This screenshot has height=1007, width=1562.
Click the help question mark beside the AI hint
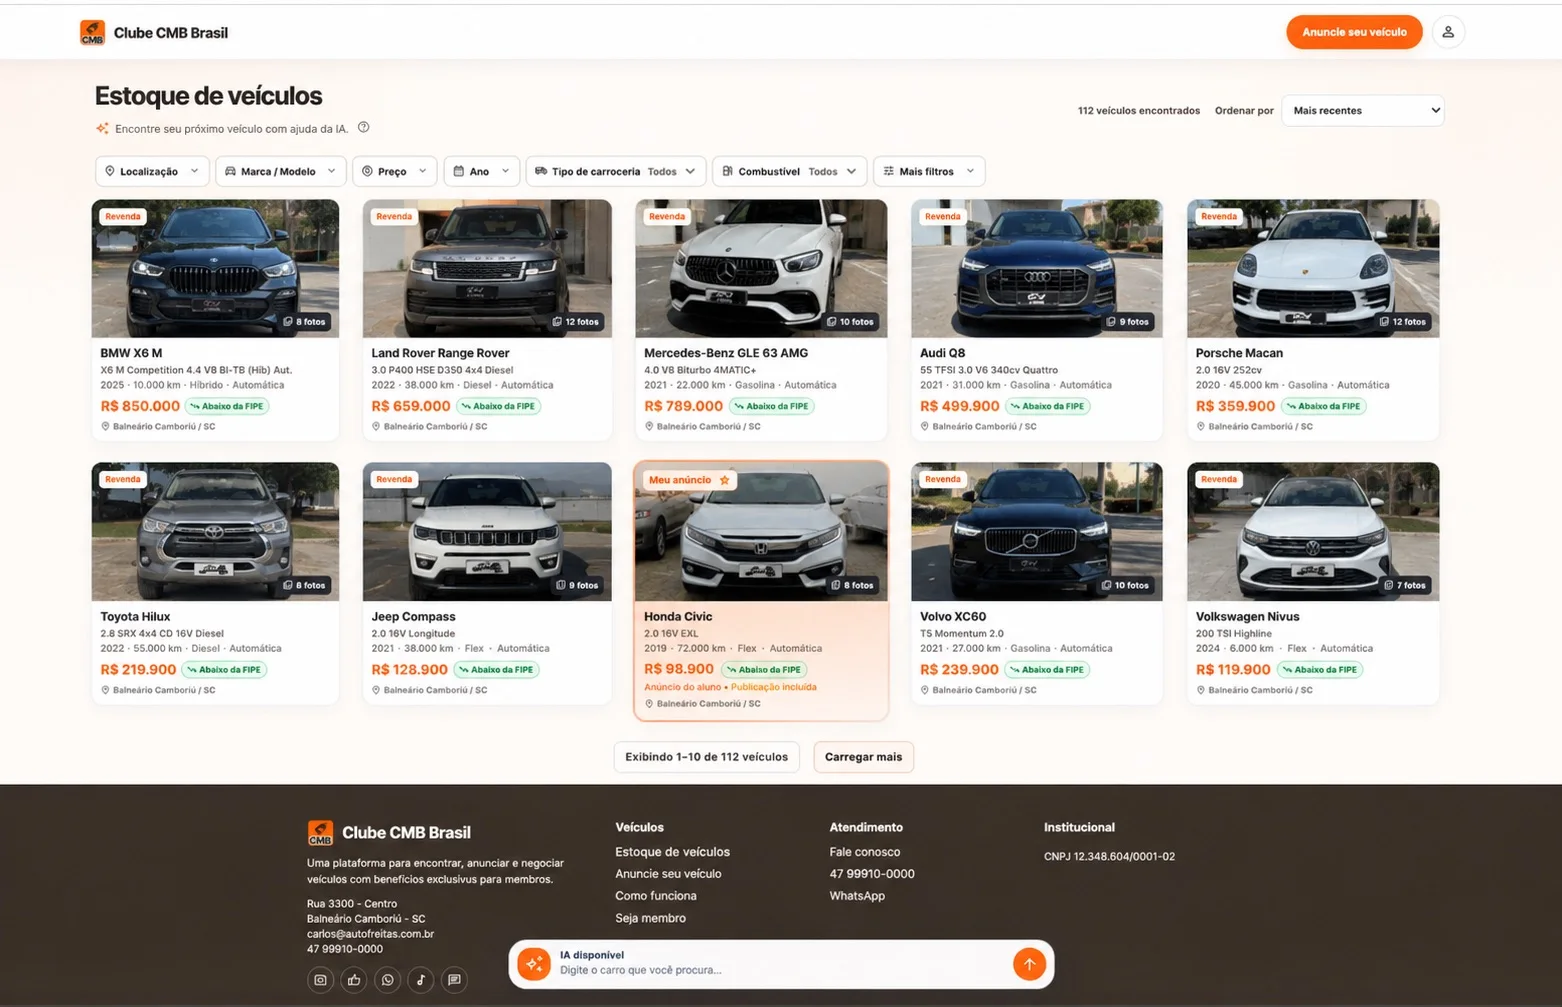pos(364,127)
